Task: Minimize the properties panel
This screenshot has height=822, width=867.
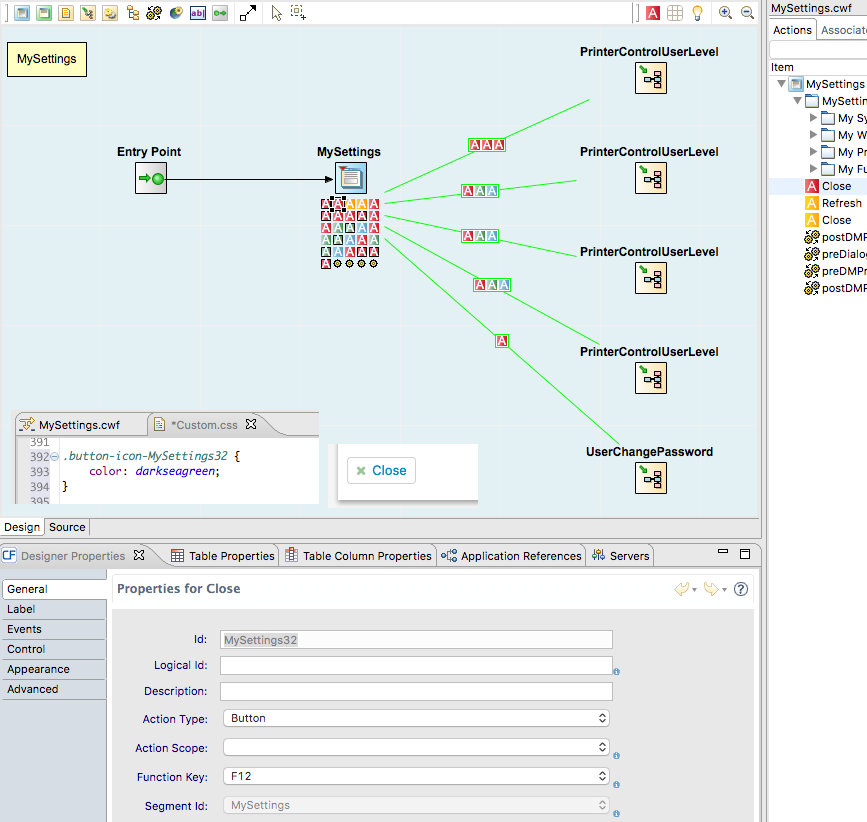Action: (x=723, y=552)
